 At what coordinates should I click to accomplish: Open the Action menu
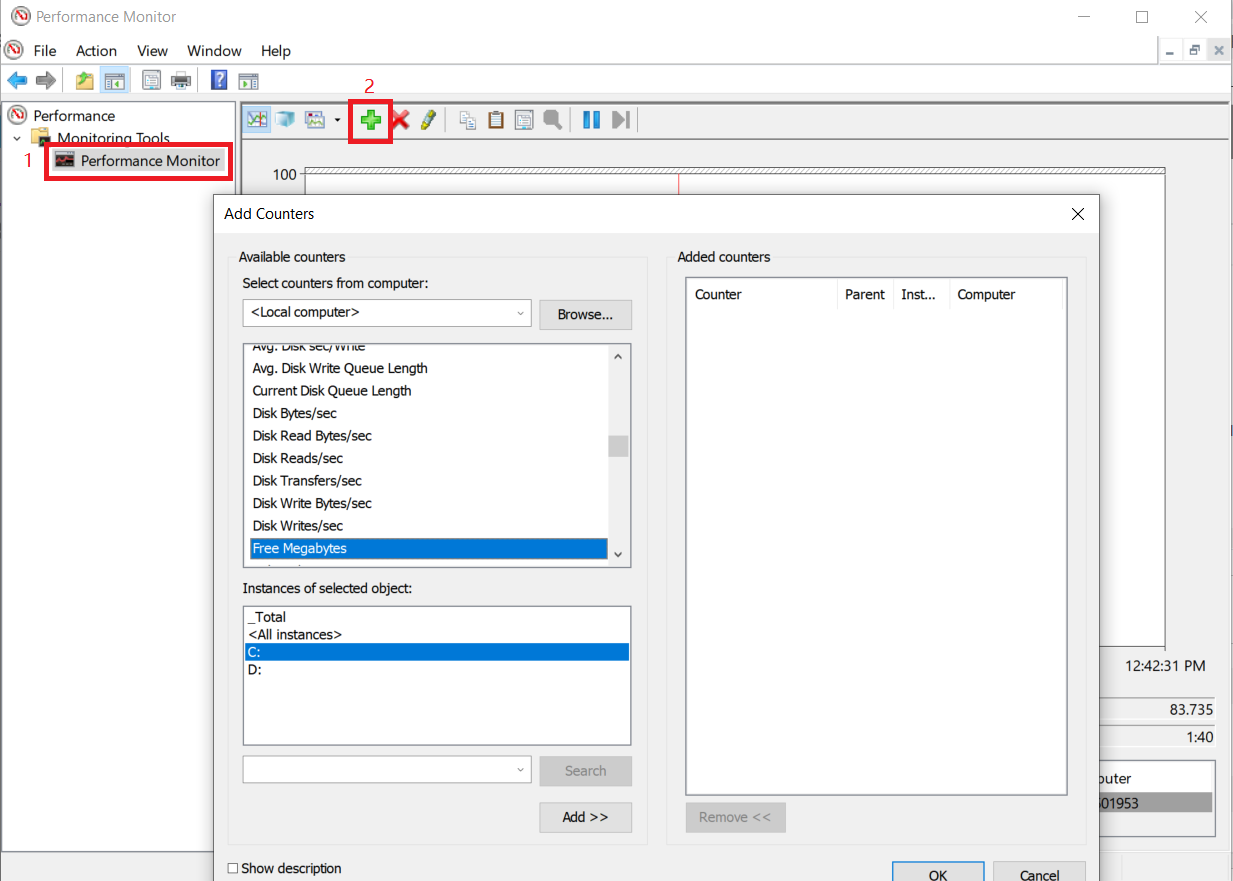coord(96,50)
